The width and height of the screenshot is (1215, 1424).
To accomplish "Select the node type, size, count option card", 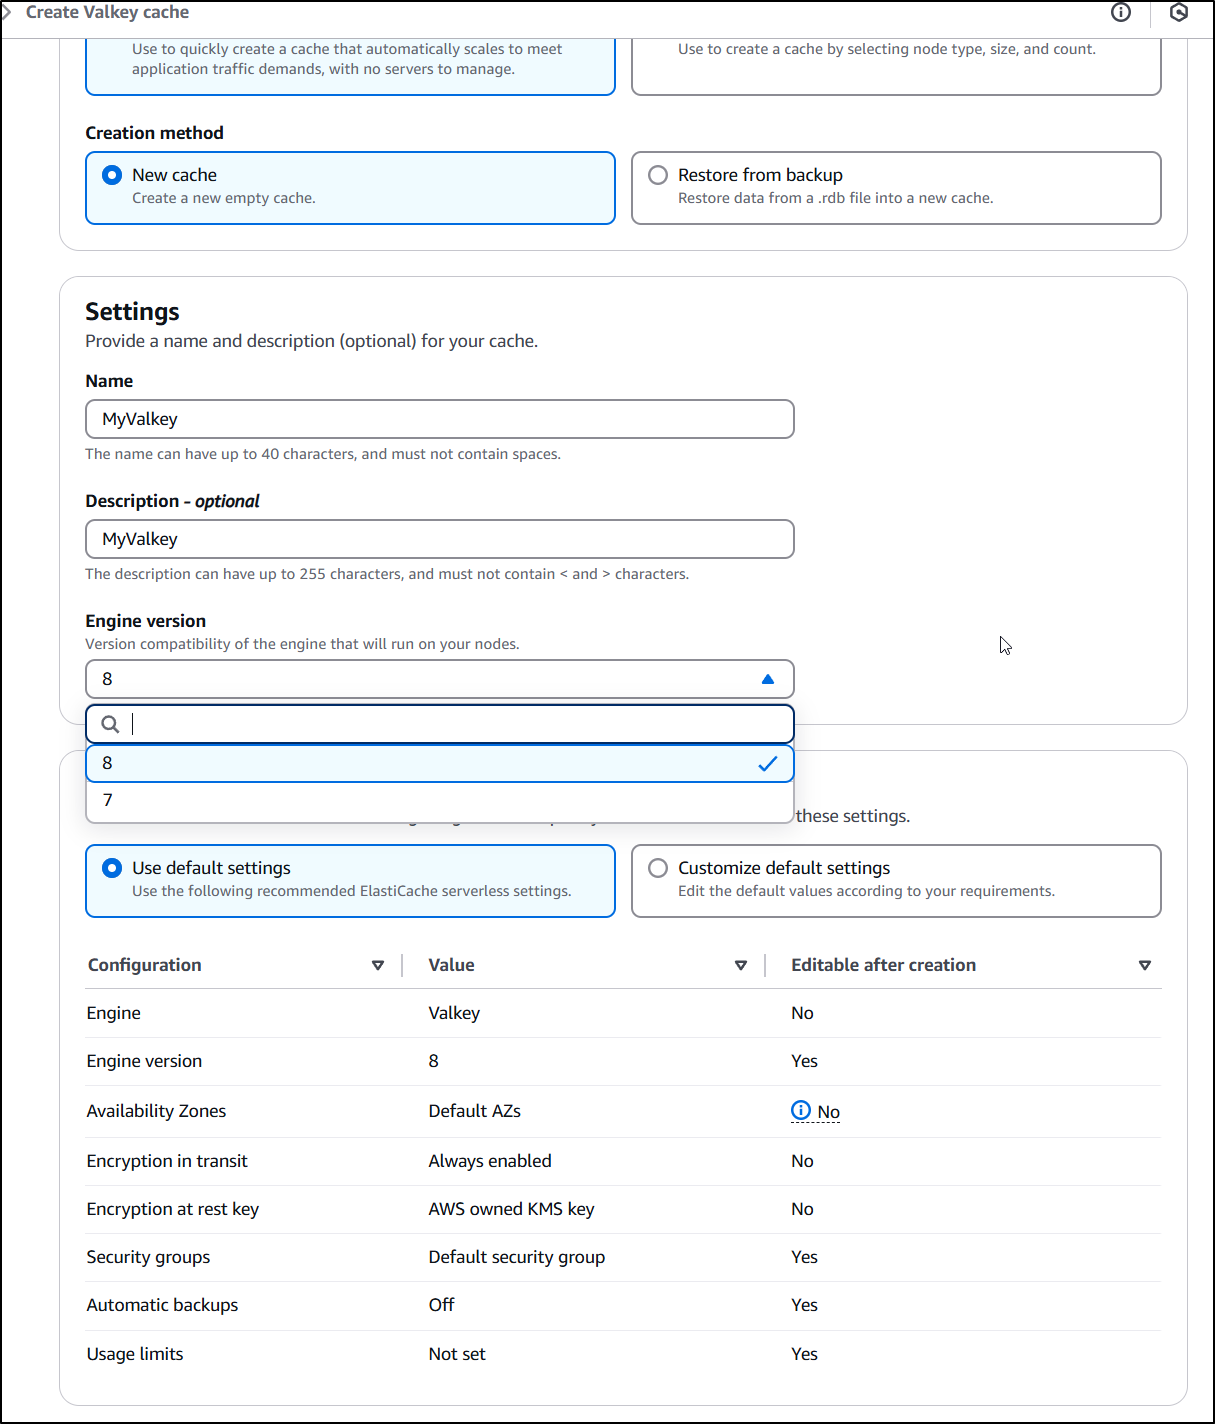I will tap(896, 66).
